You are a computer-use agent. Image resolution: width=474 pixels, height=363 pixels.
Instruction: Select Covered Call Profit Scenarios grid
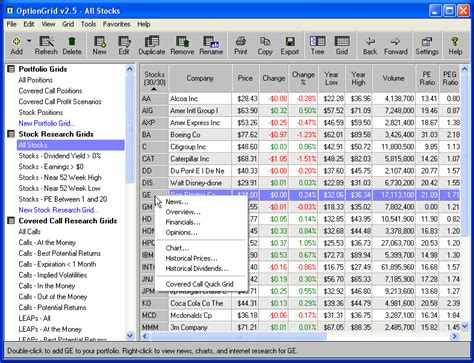click(x=60, y=102)
